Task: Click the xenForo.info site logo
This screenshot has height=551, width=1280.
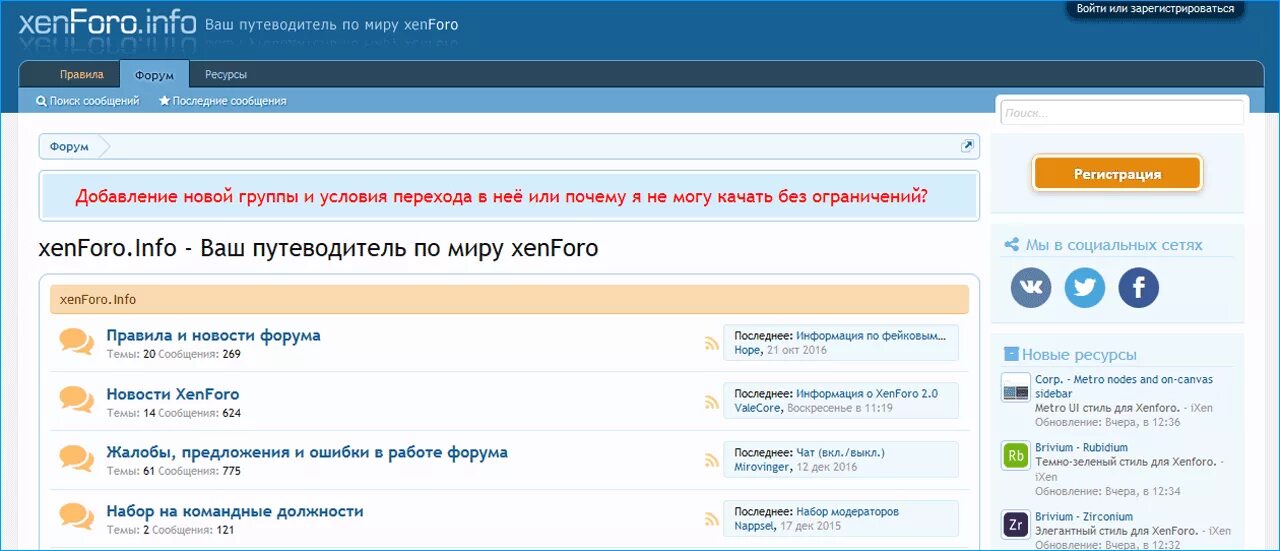Action: tap(107, 23)
